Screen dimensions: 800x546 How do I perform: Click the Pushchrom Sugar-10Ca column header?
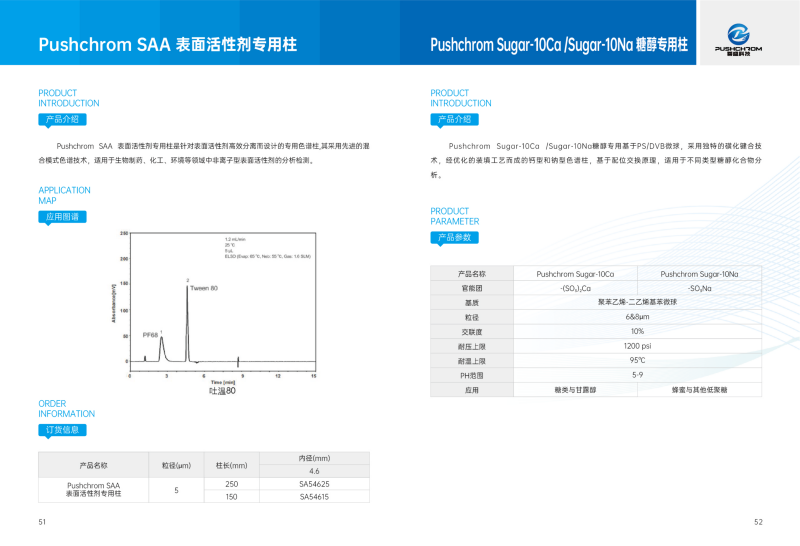(x=575, y=273)
